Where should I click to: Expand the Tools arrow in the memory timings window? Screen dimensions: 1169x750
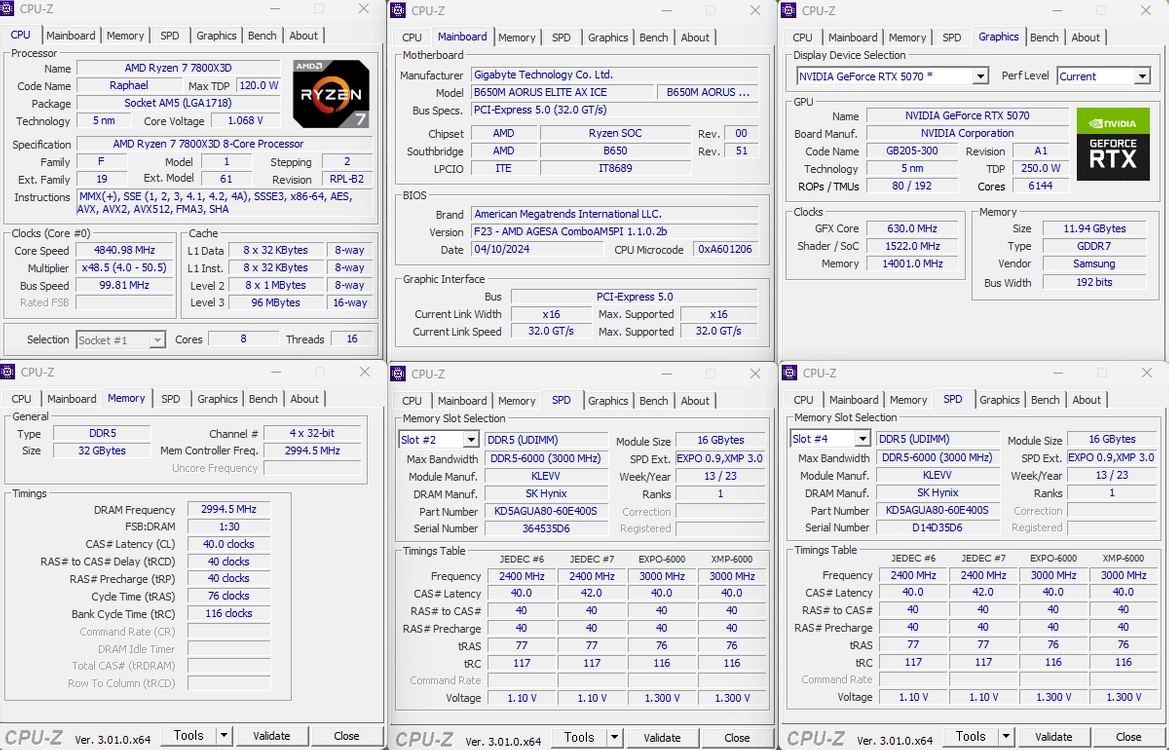click(223, 736)
